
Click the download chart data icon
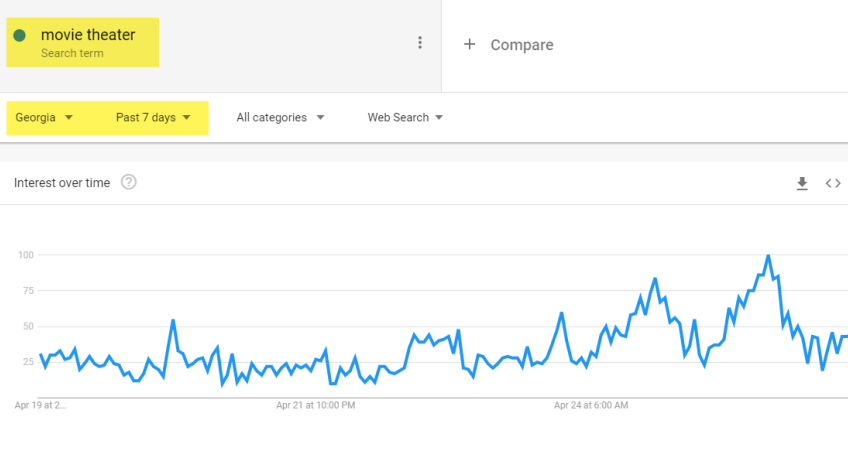801,183
